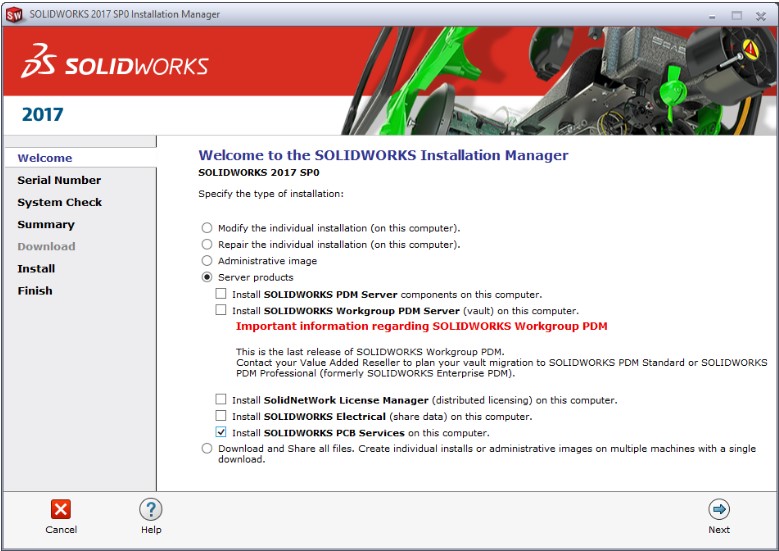Select Modify the individual installation option
Image resolution: width=779 pixels, height=551 pixels.
(x=207, y=228)
